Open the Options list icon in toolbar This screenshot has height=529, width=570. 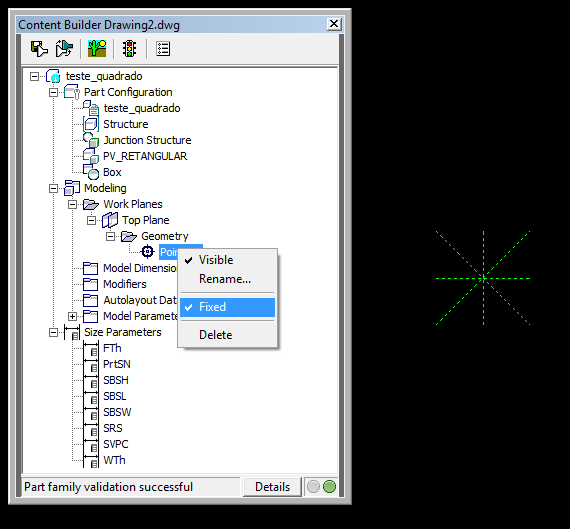pyautogui.click(x=163, y=49)
